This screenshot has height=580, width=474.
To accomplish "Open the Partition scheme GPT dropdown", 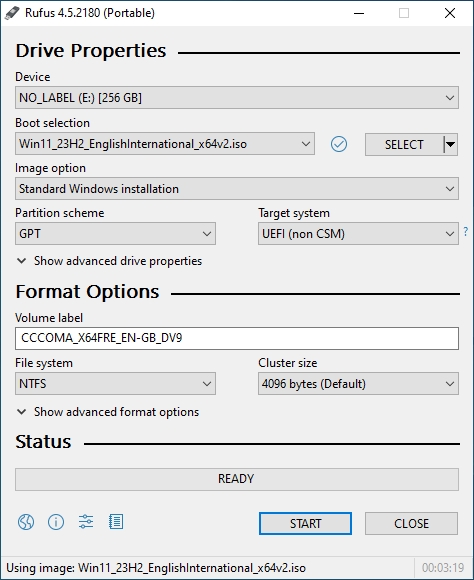I will [115, 234].
